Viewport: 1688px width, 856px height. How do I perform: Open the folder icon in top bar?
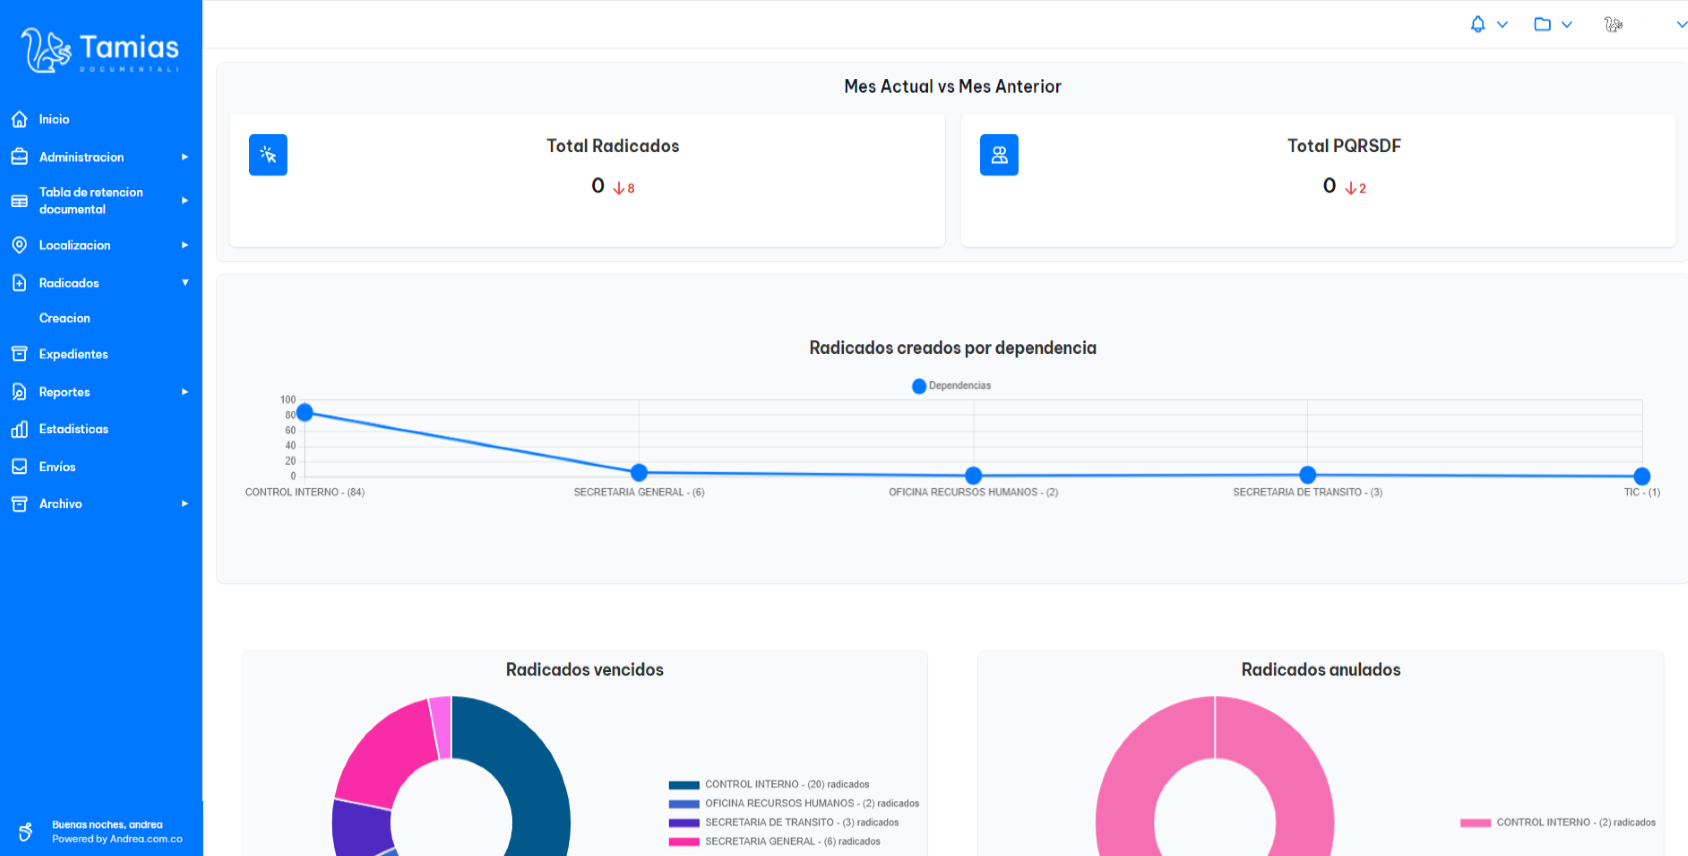click(x=1542, y=24)
